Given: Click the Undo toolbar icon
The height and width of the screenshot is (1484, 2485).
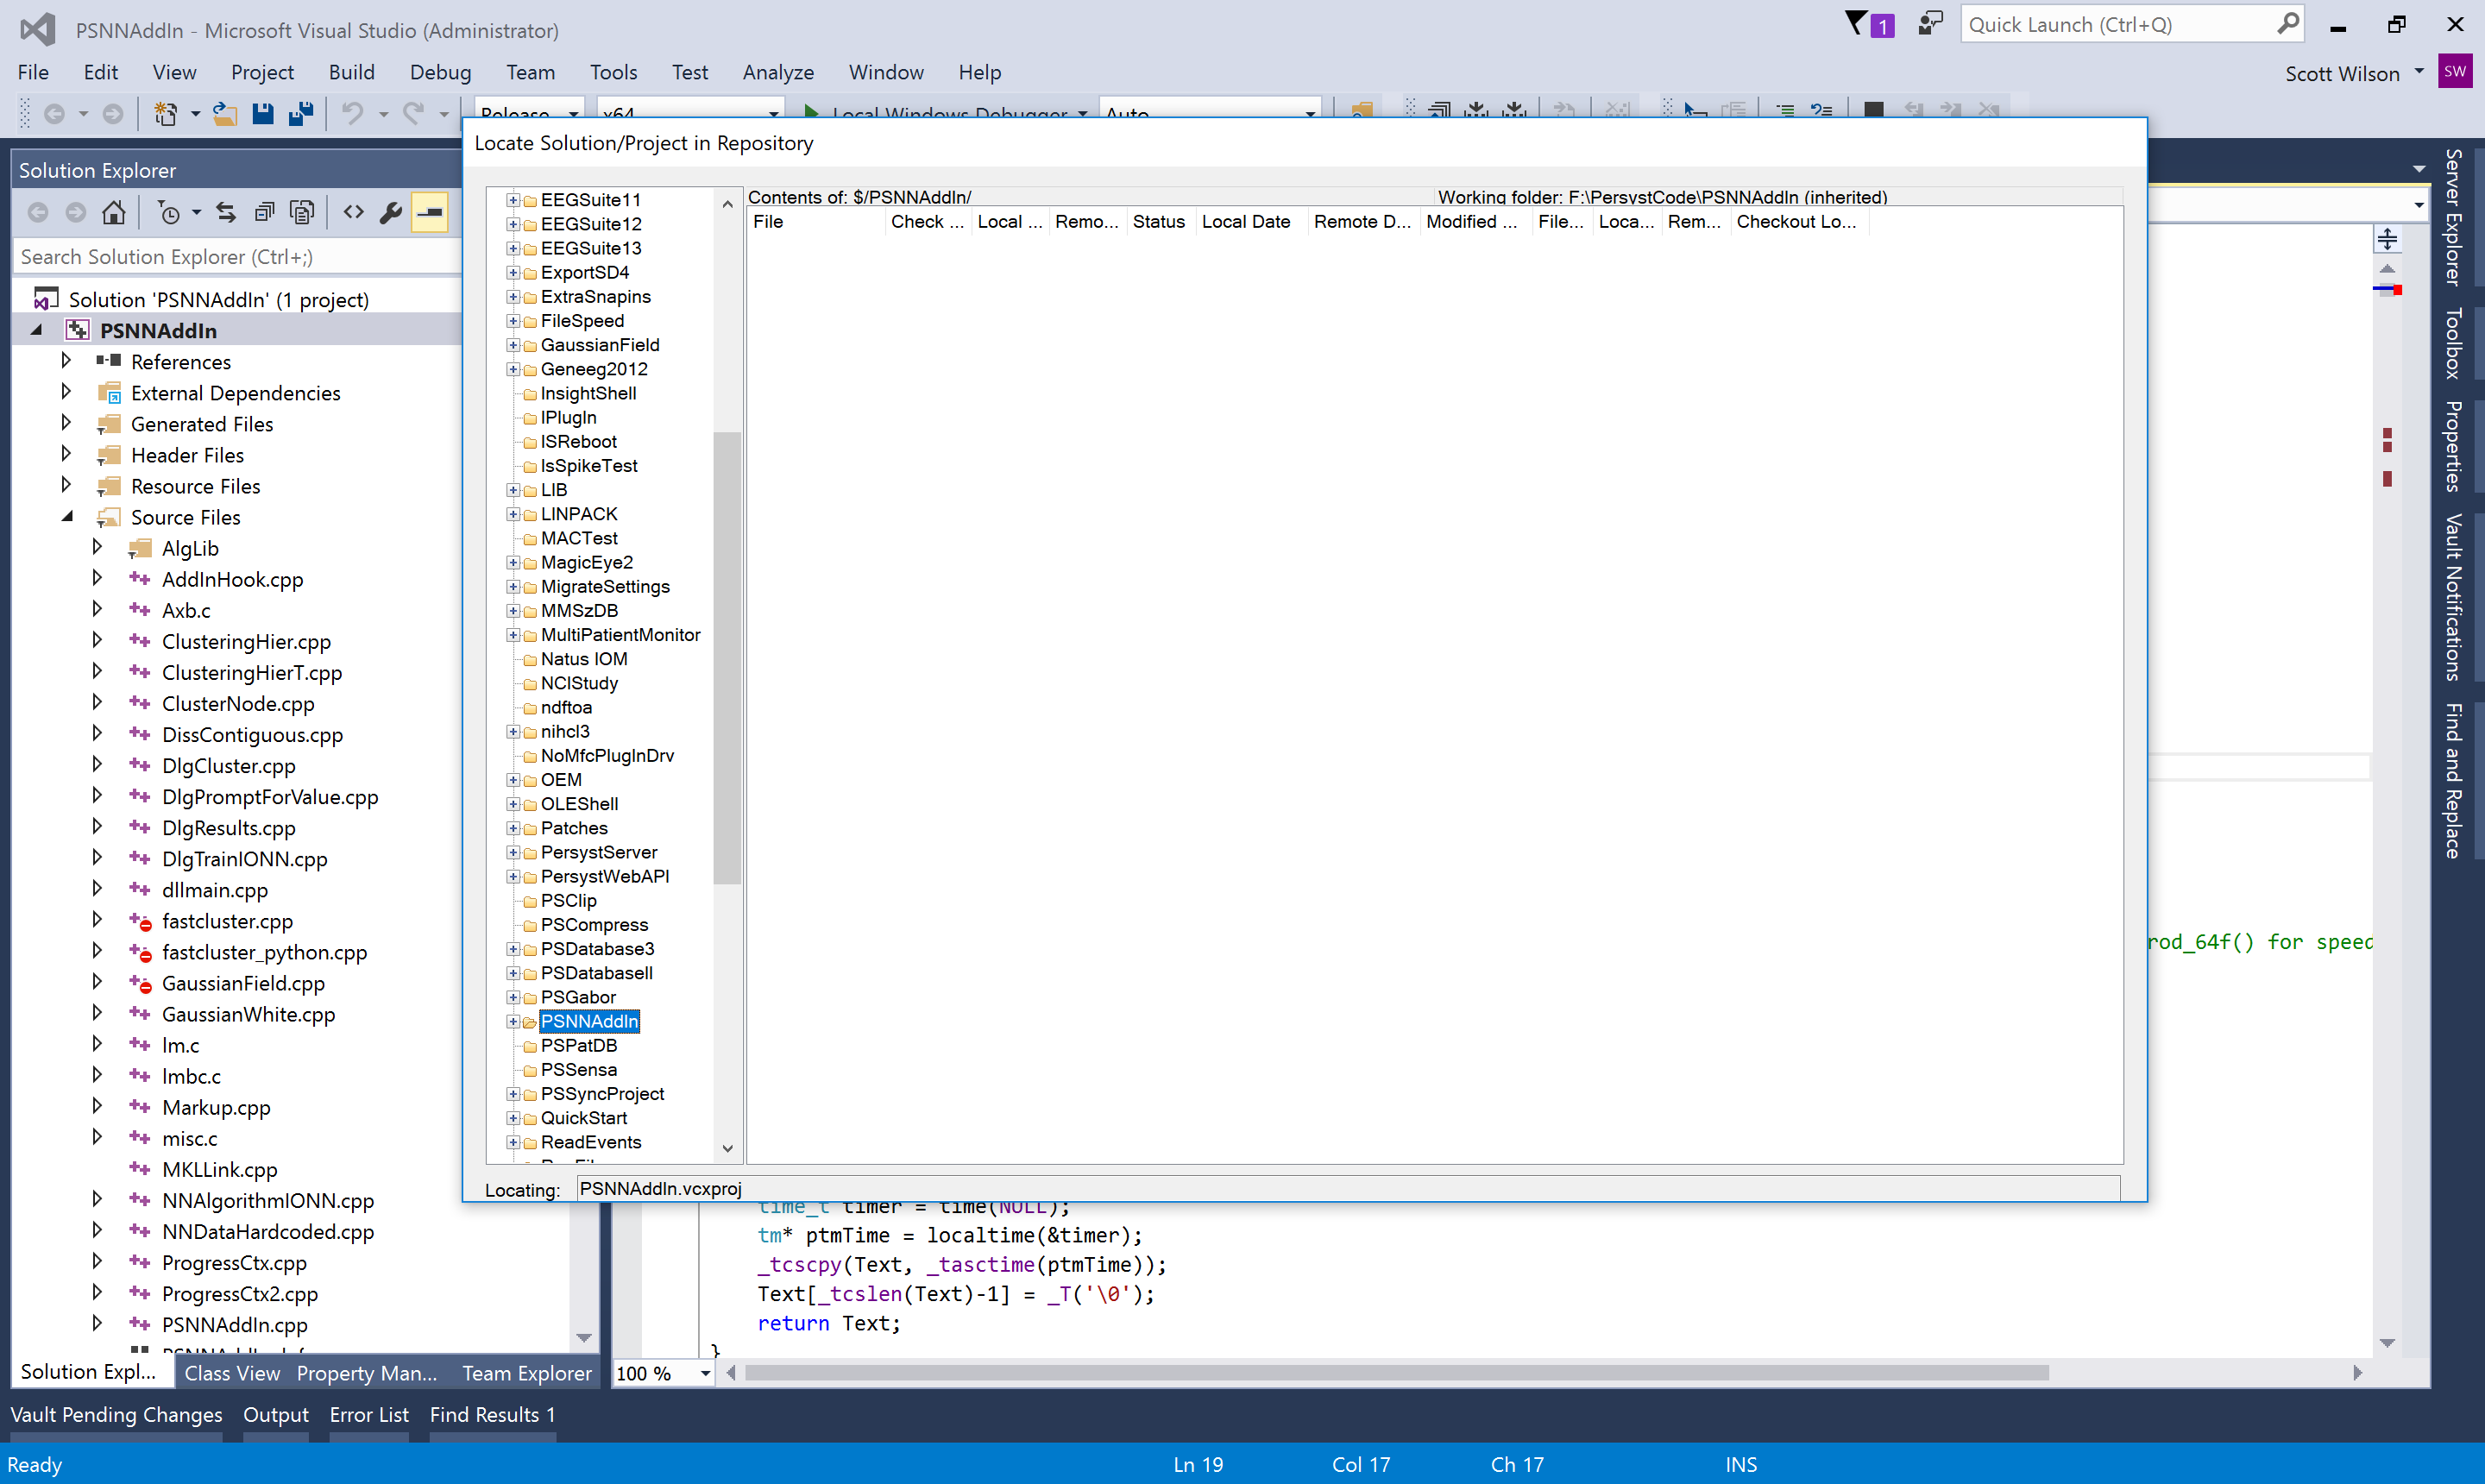Looking at the screenshot, I should click(x=352, y=114).
